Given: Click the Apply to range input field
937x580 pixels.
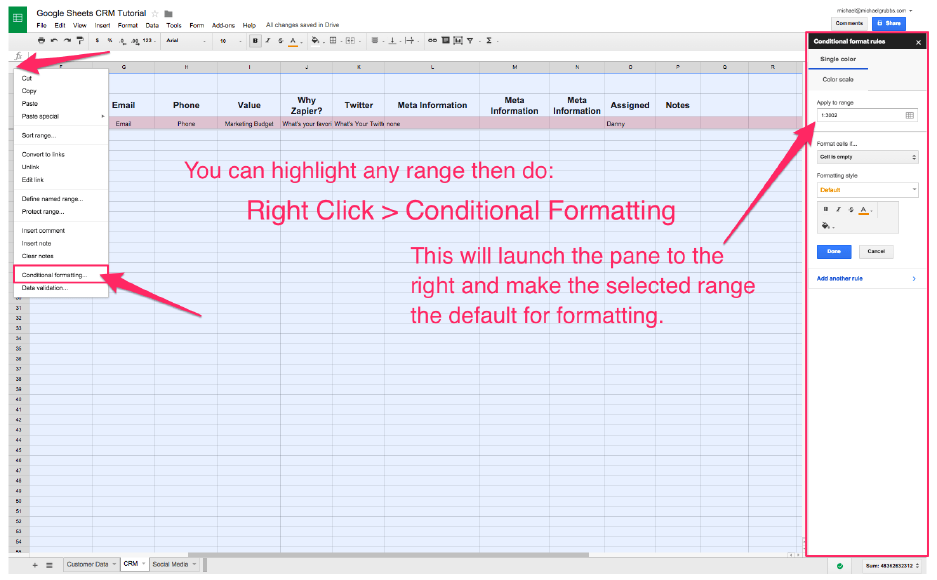Looking at the screenshot, I should pyautogui.click(x=859, y=115).
